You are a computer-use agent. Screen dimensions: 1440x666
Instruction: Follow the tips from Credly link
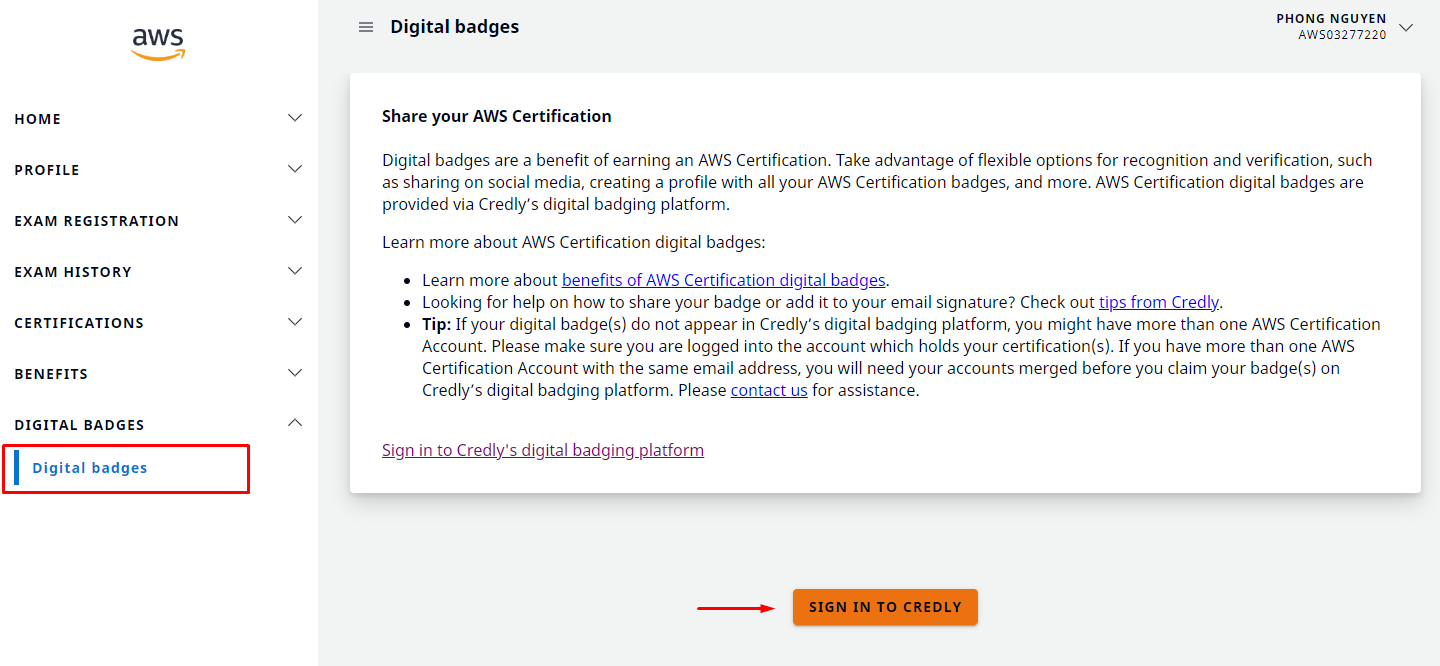[1158, 302]
